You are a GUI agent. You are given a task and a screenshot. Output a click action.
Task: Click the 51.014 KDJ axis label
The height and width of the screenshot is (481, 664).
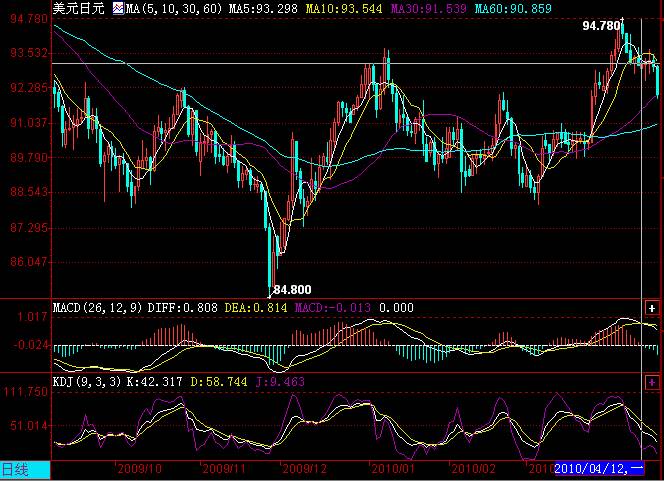click(x=29, y=426)
